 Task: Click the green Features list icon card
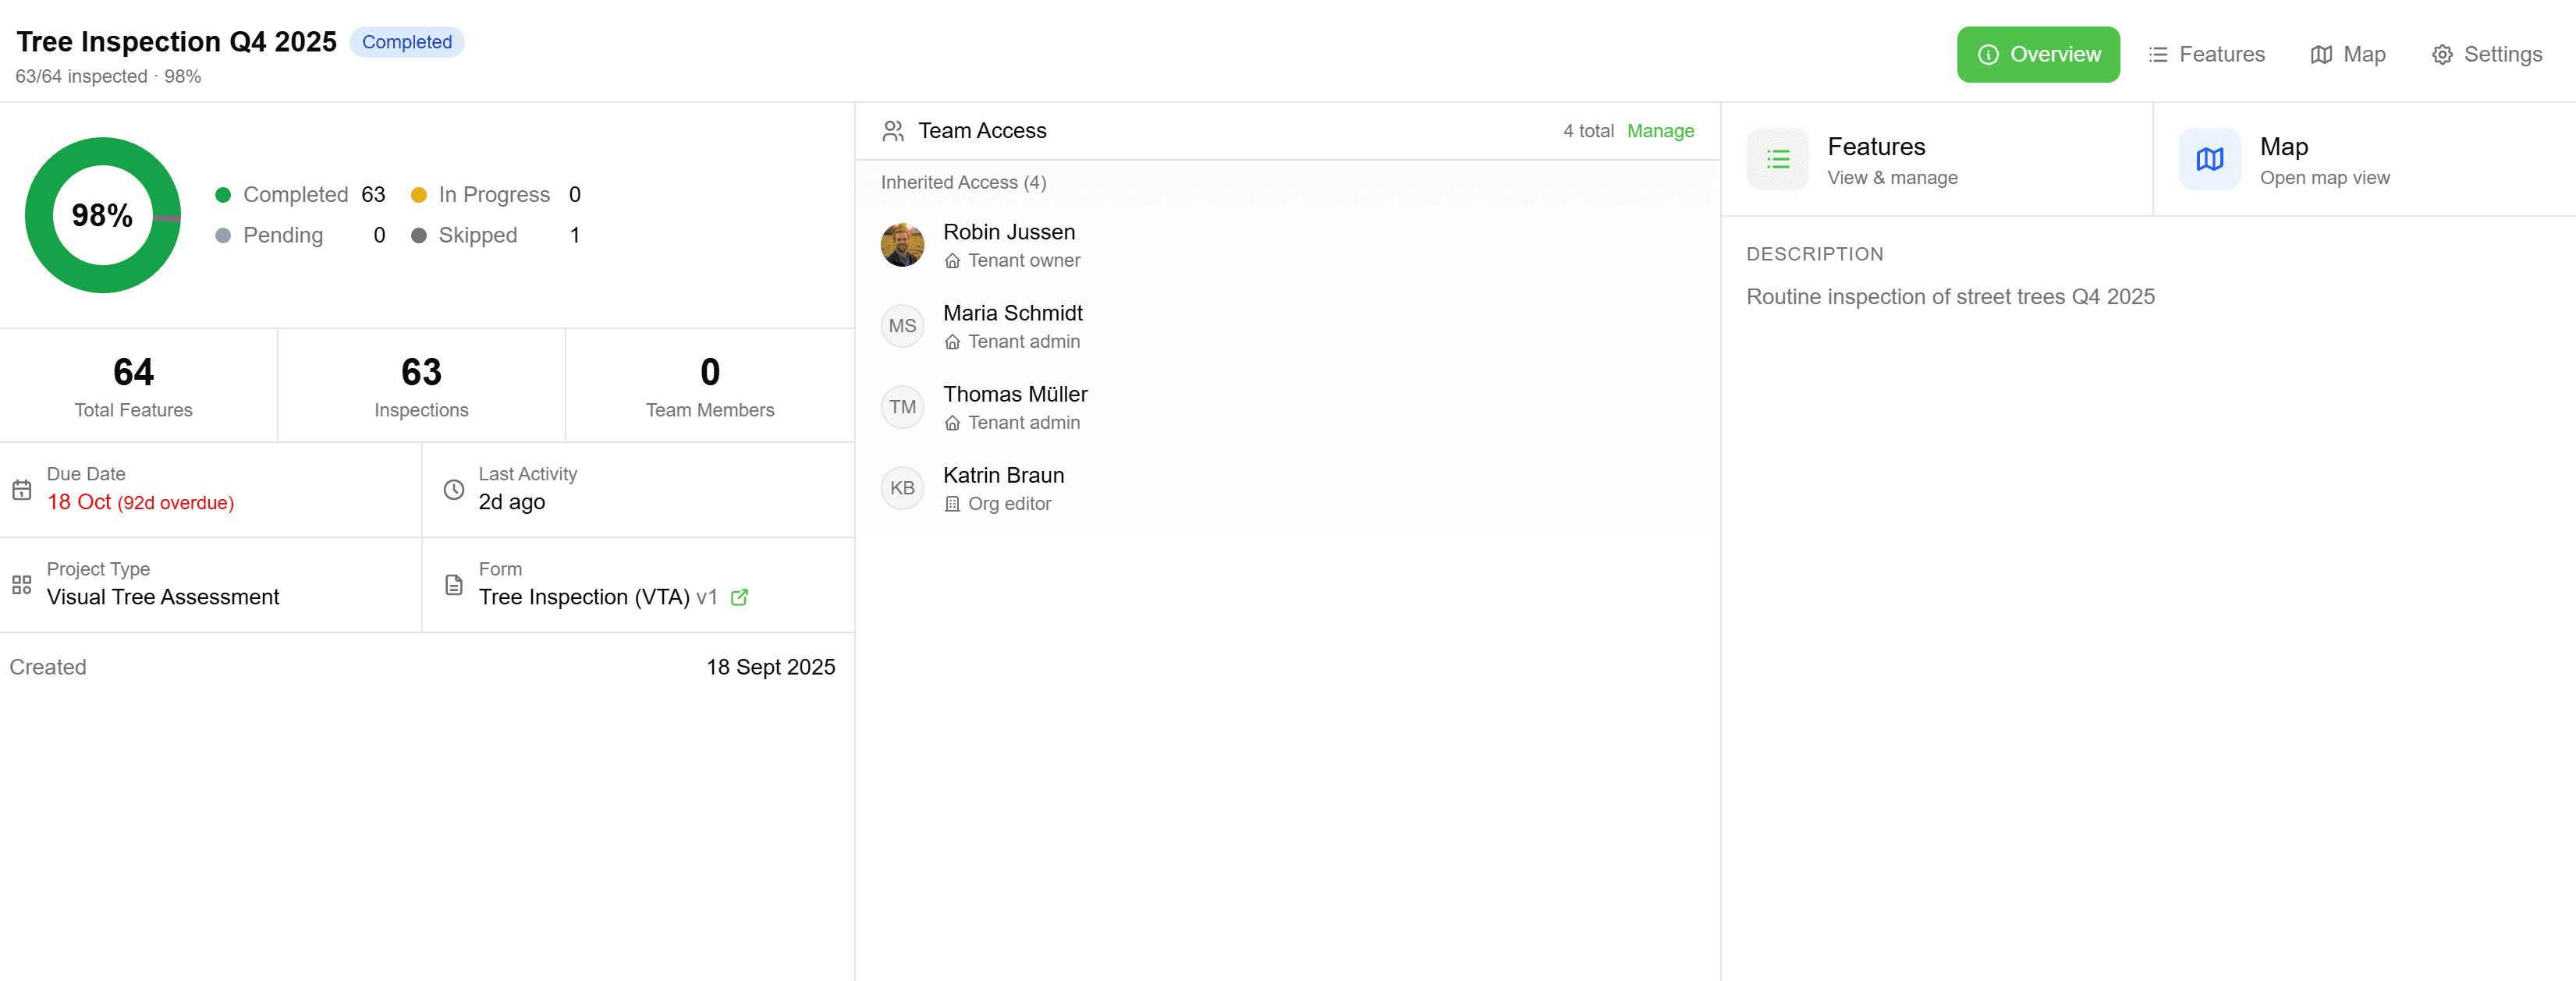pyautogui.click(x=1777, y=159)
